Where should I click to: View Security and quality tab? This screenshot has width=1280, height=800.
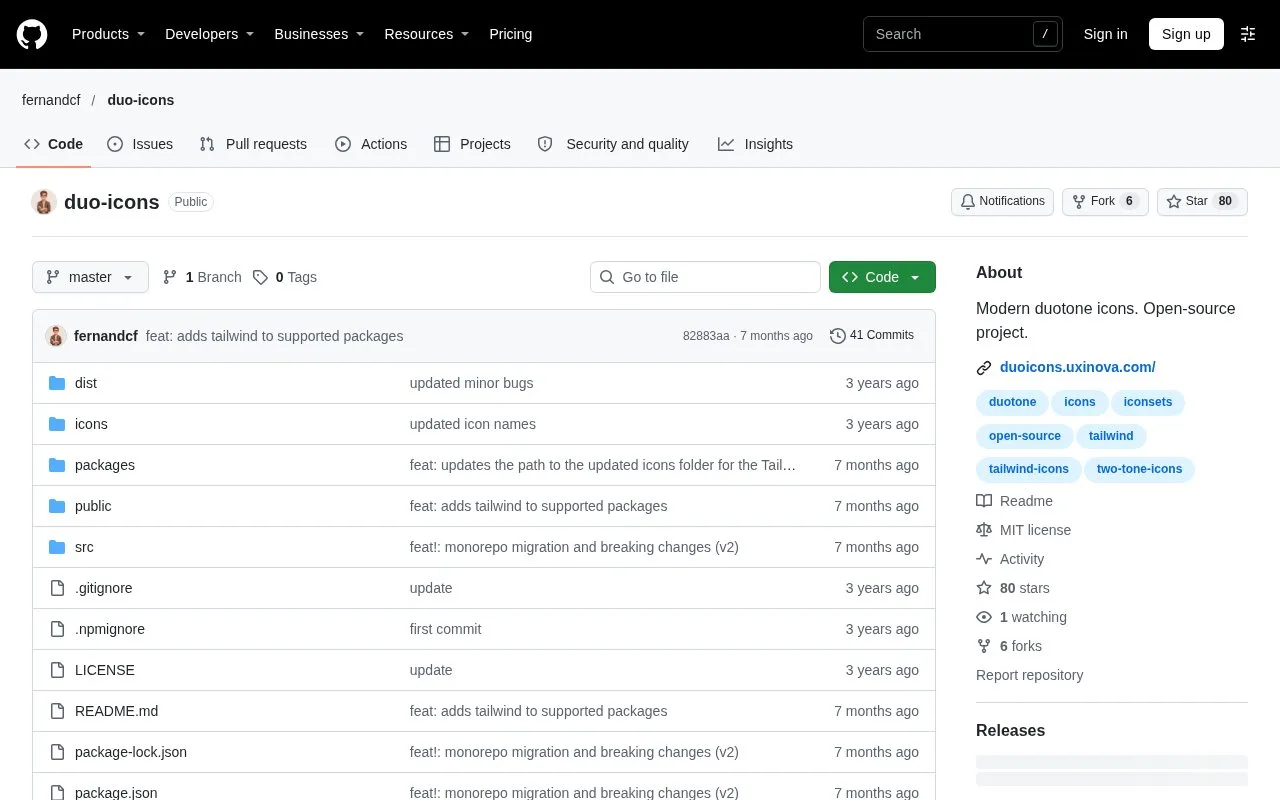coord(613,144)
